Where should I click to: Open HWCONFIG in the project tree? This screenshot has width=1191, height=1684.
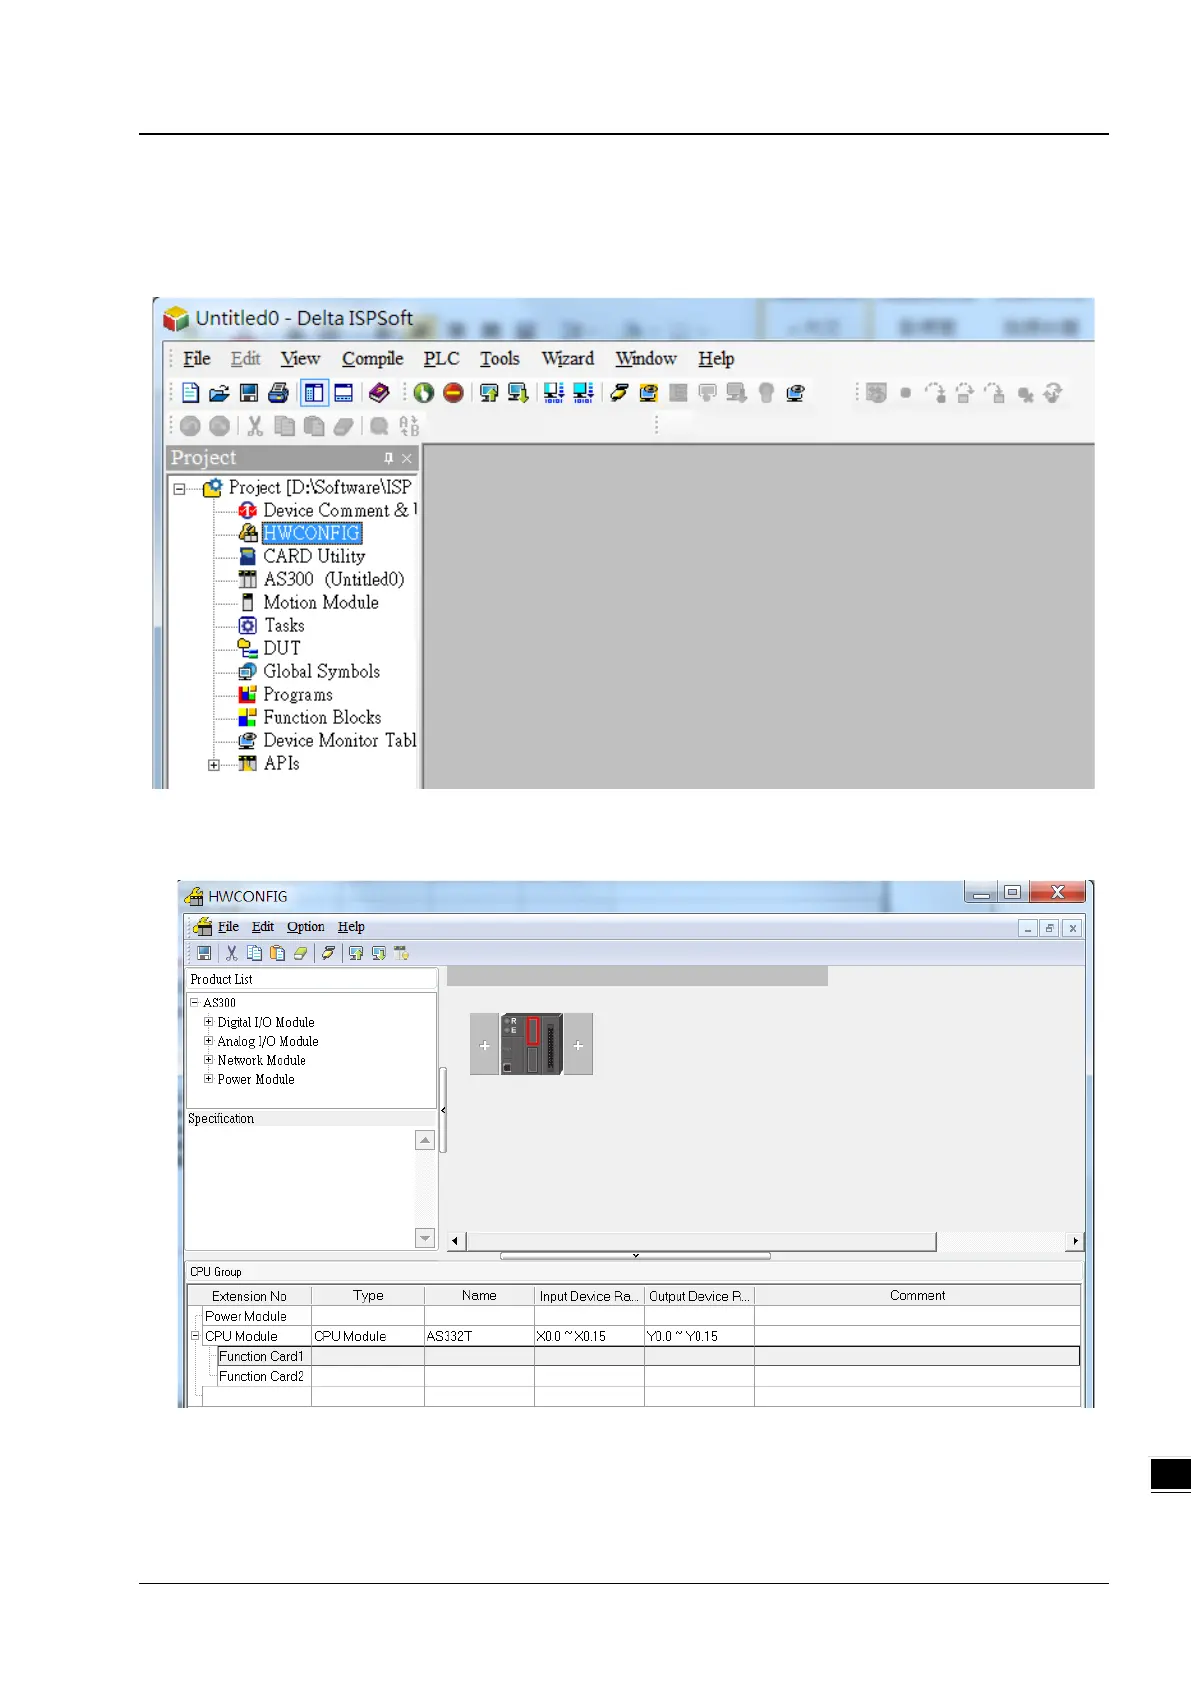pyautogui.click(x=311, y=533)
